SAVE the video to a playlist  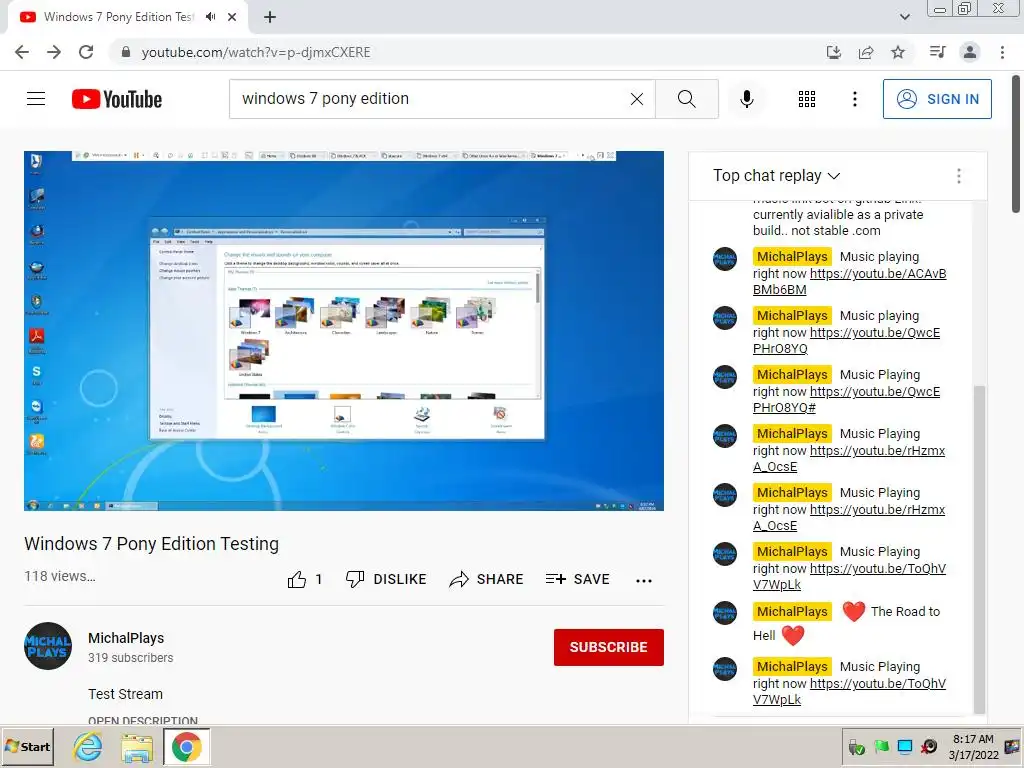[x=577, y=579]
